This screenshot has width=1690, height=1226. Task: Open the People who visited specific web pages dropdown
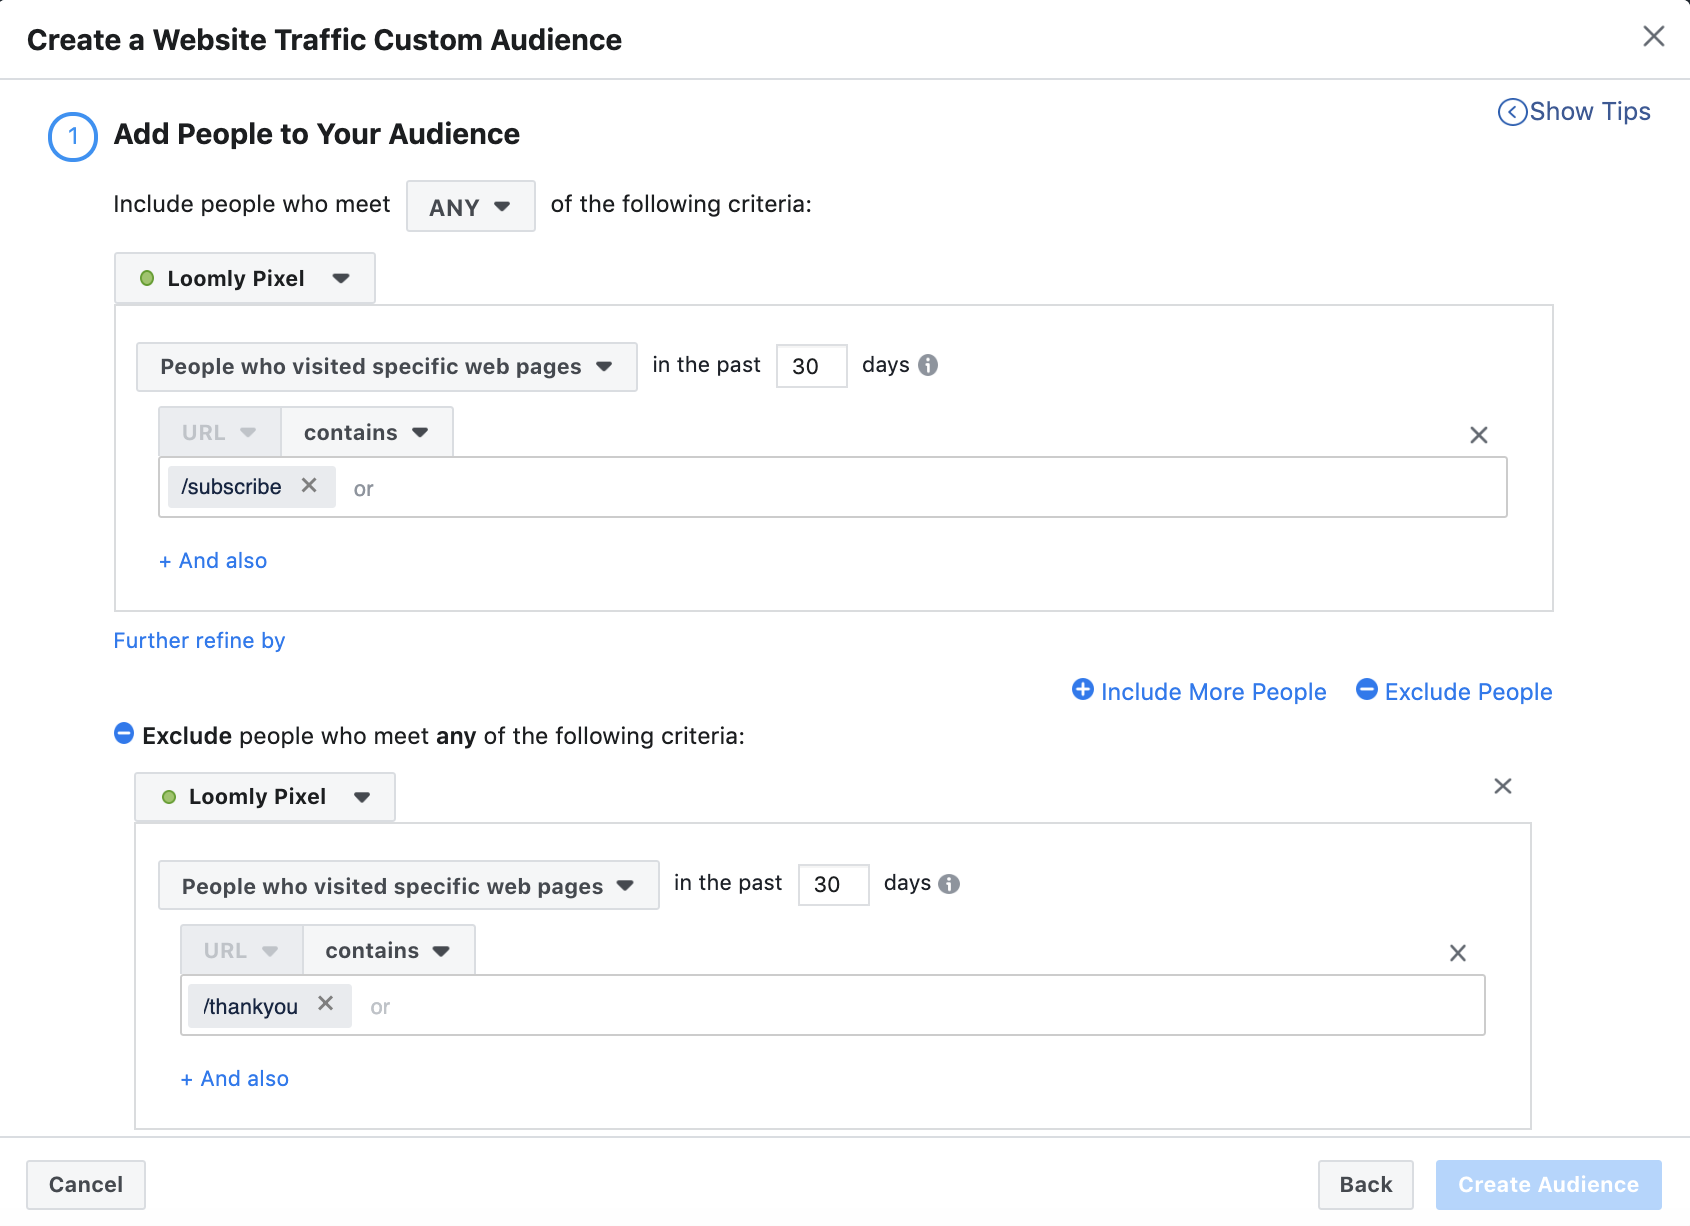click(x=386, y=366)
